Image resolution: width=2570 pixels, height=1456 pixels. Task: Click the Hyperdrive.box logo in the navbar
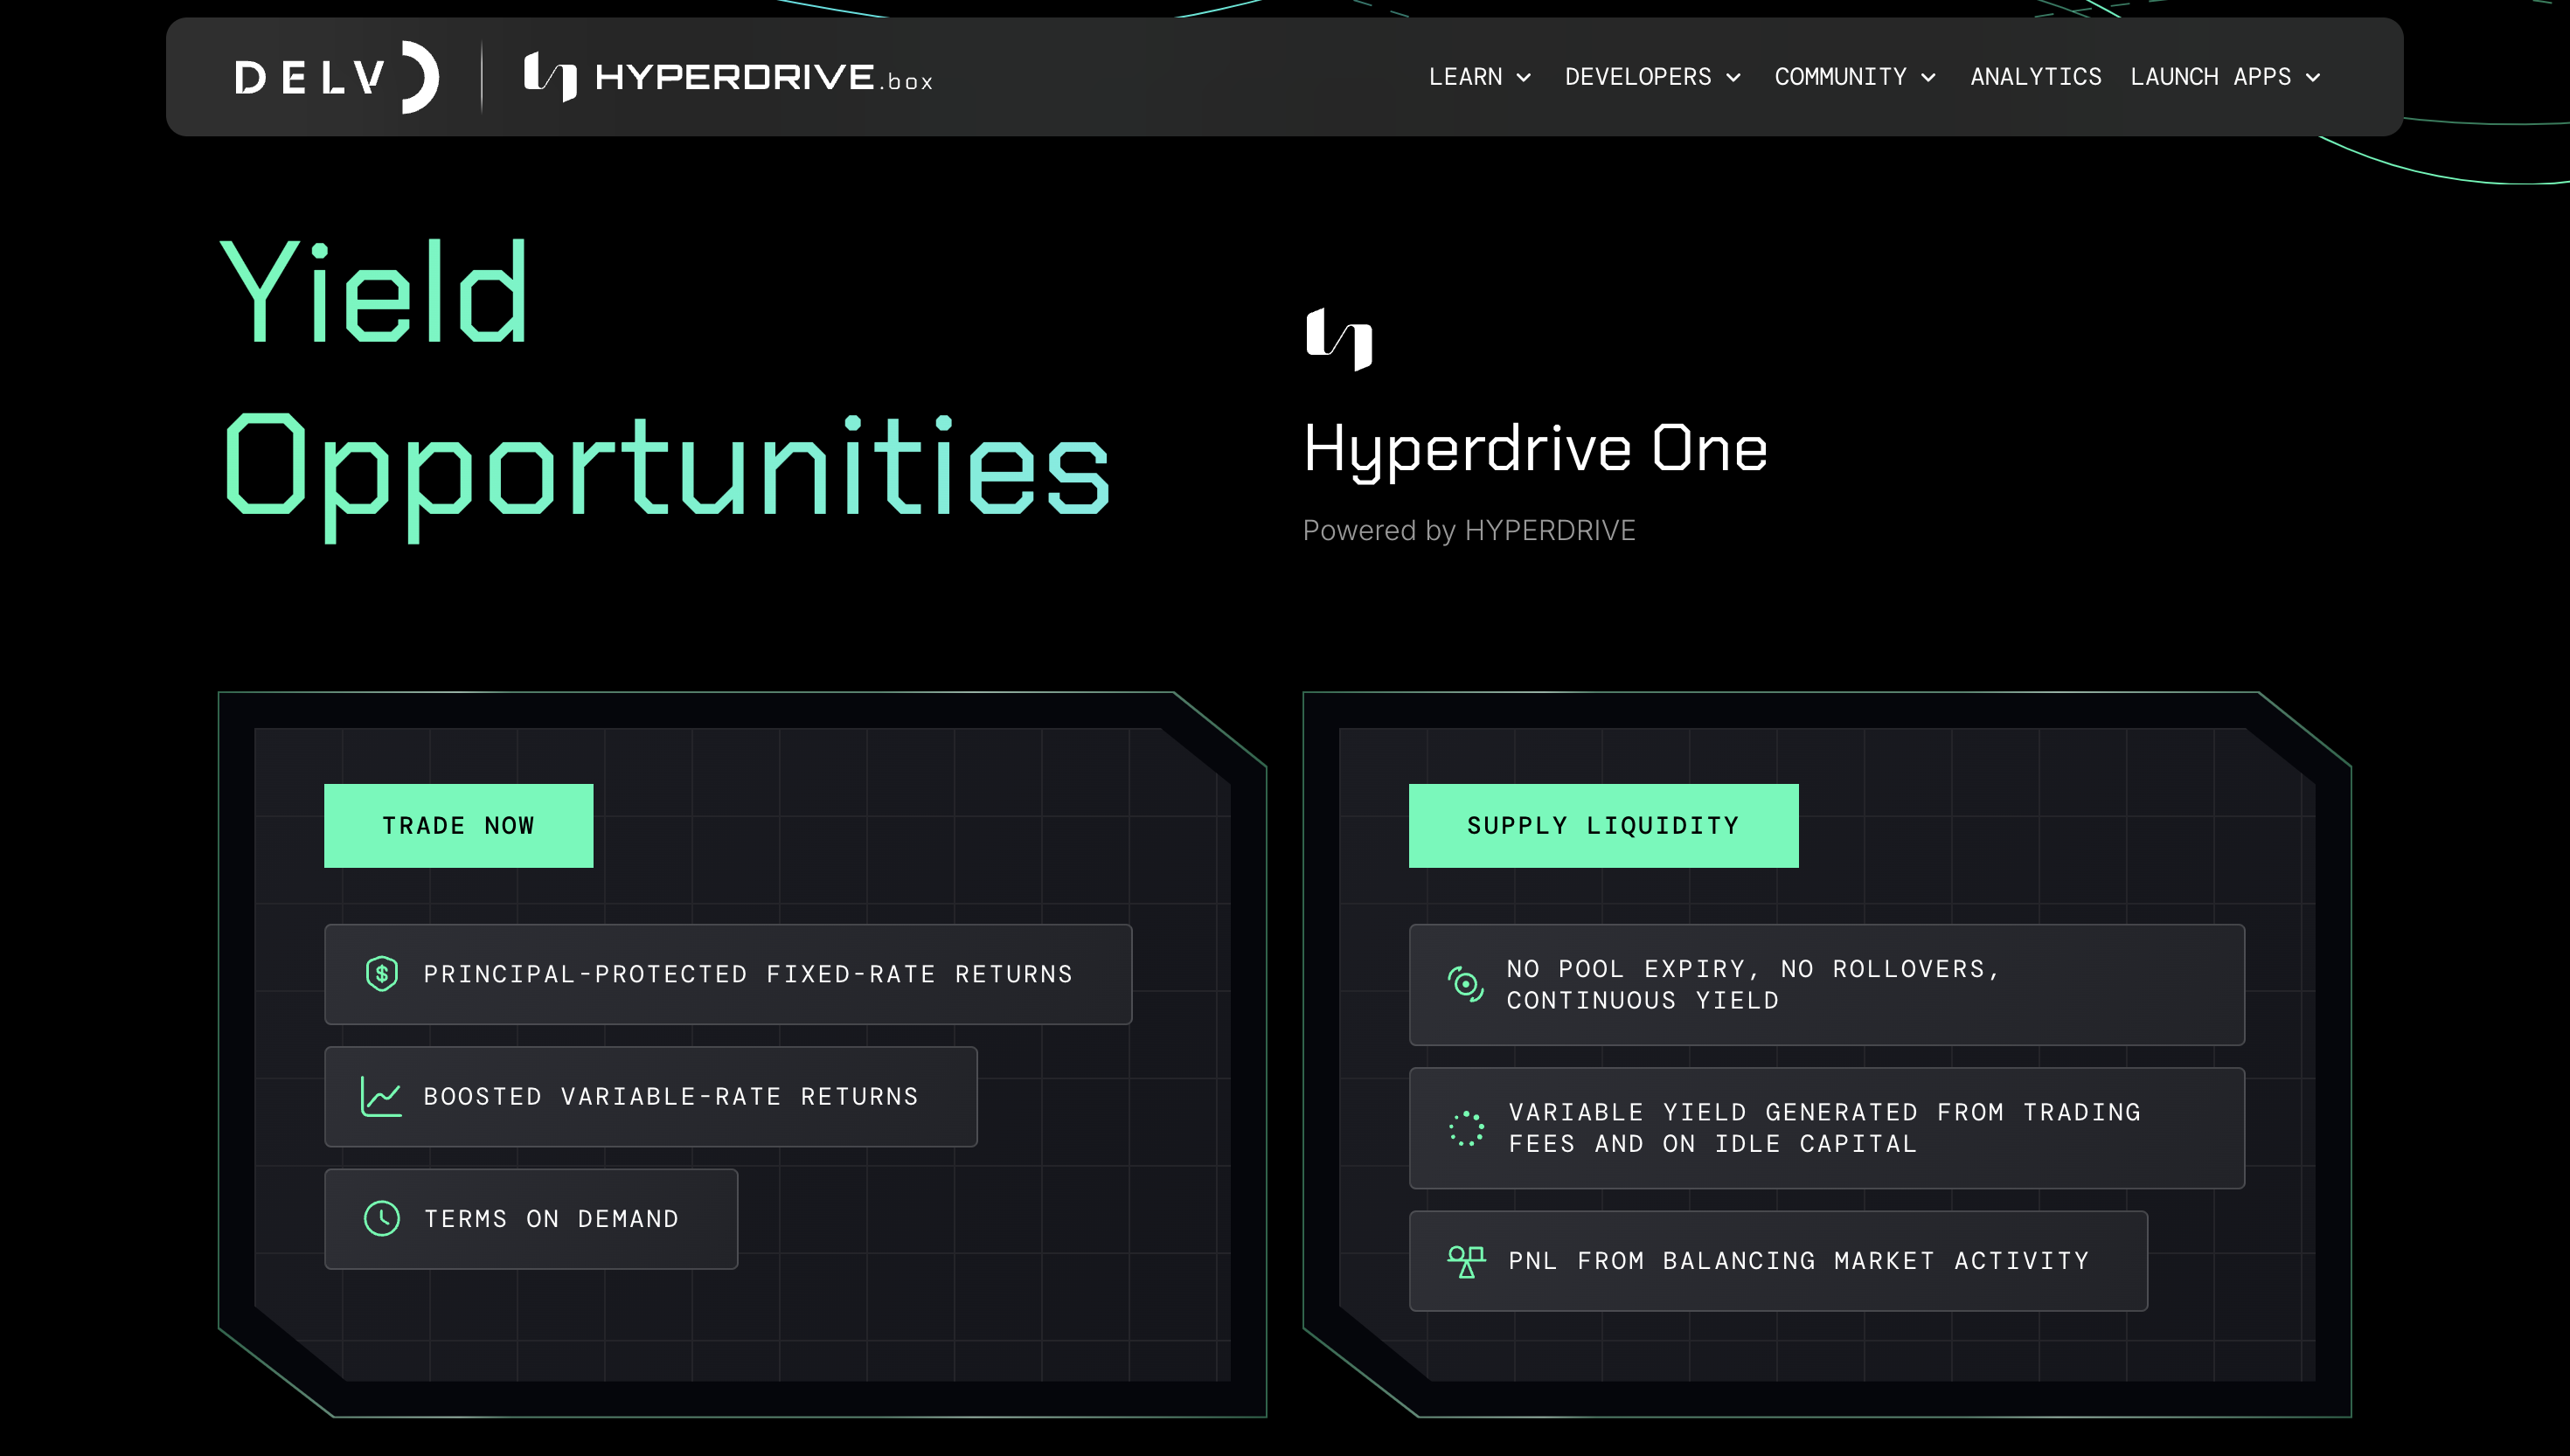coord(729,77)
